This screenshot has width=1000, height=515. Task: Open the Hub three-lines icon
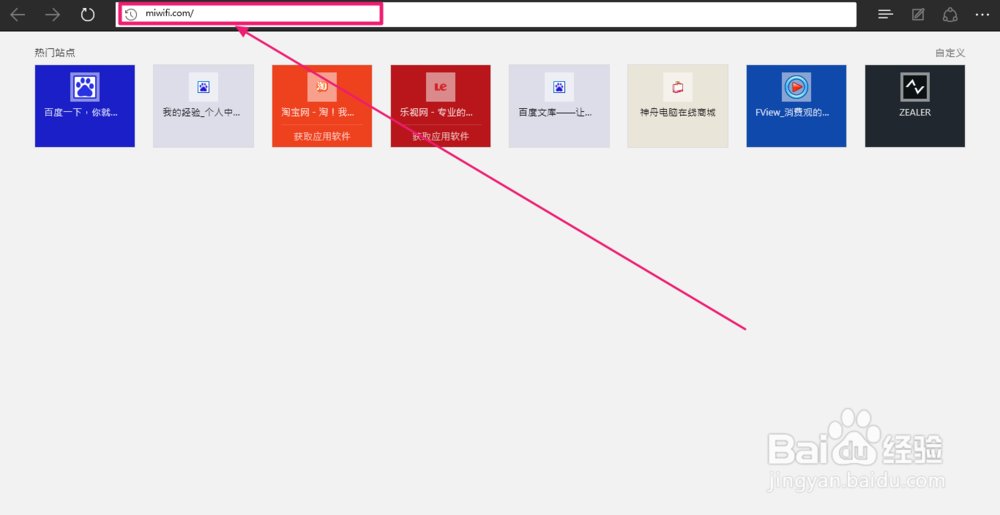[x=885, y=15]
